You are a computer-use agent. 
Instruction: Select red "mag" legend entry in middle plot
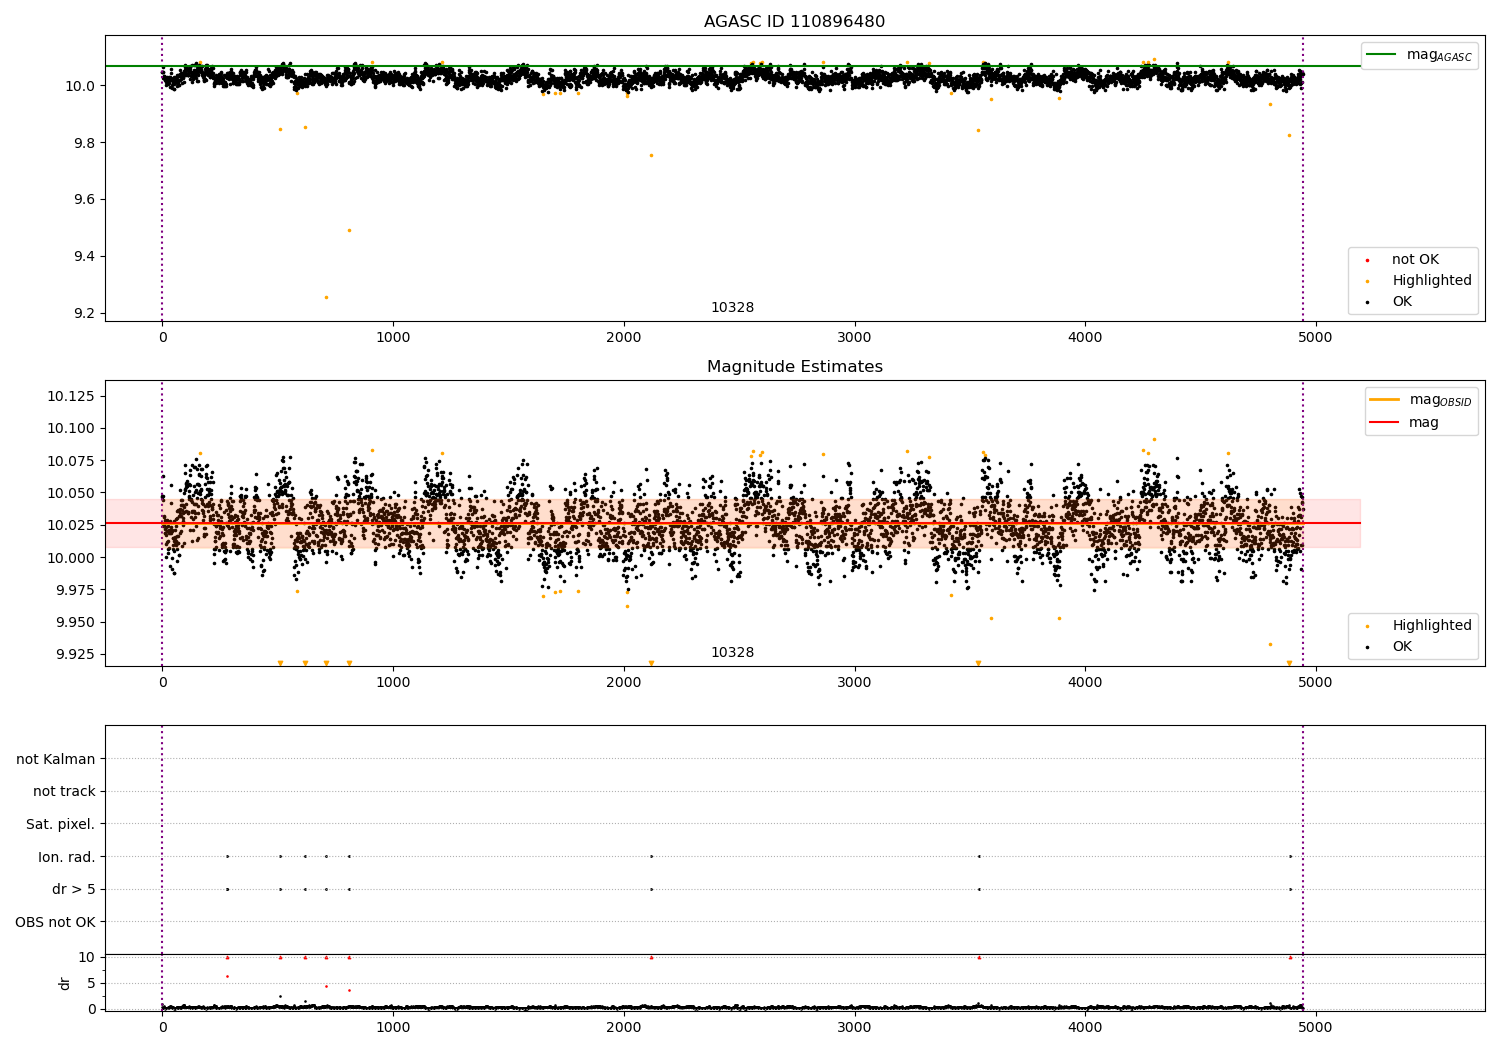(x=1423, y=423)
